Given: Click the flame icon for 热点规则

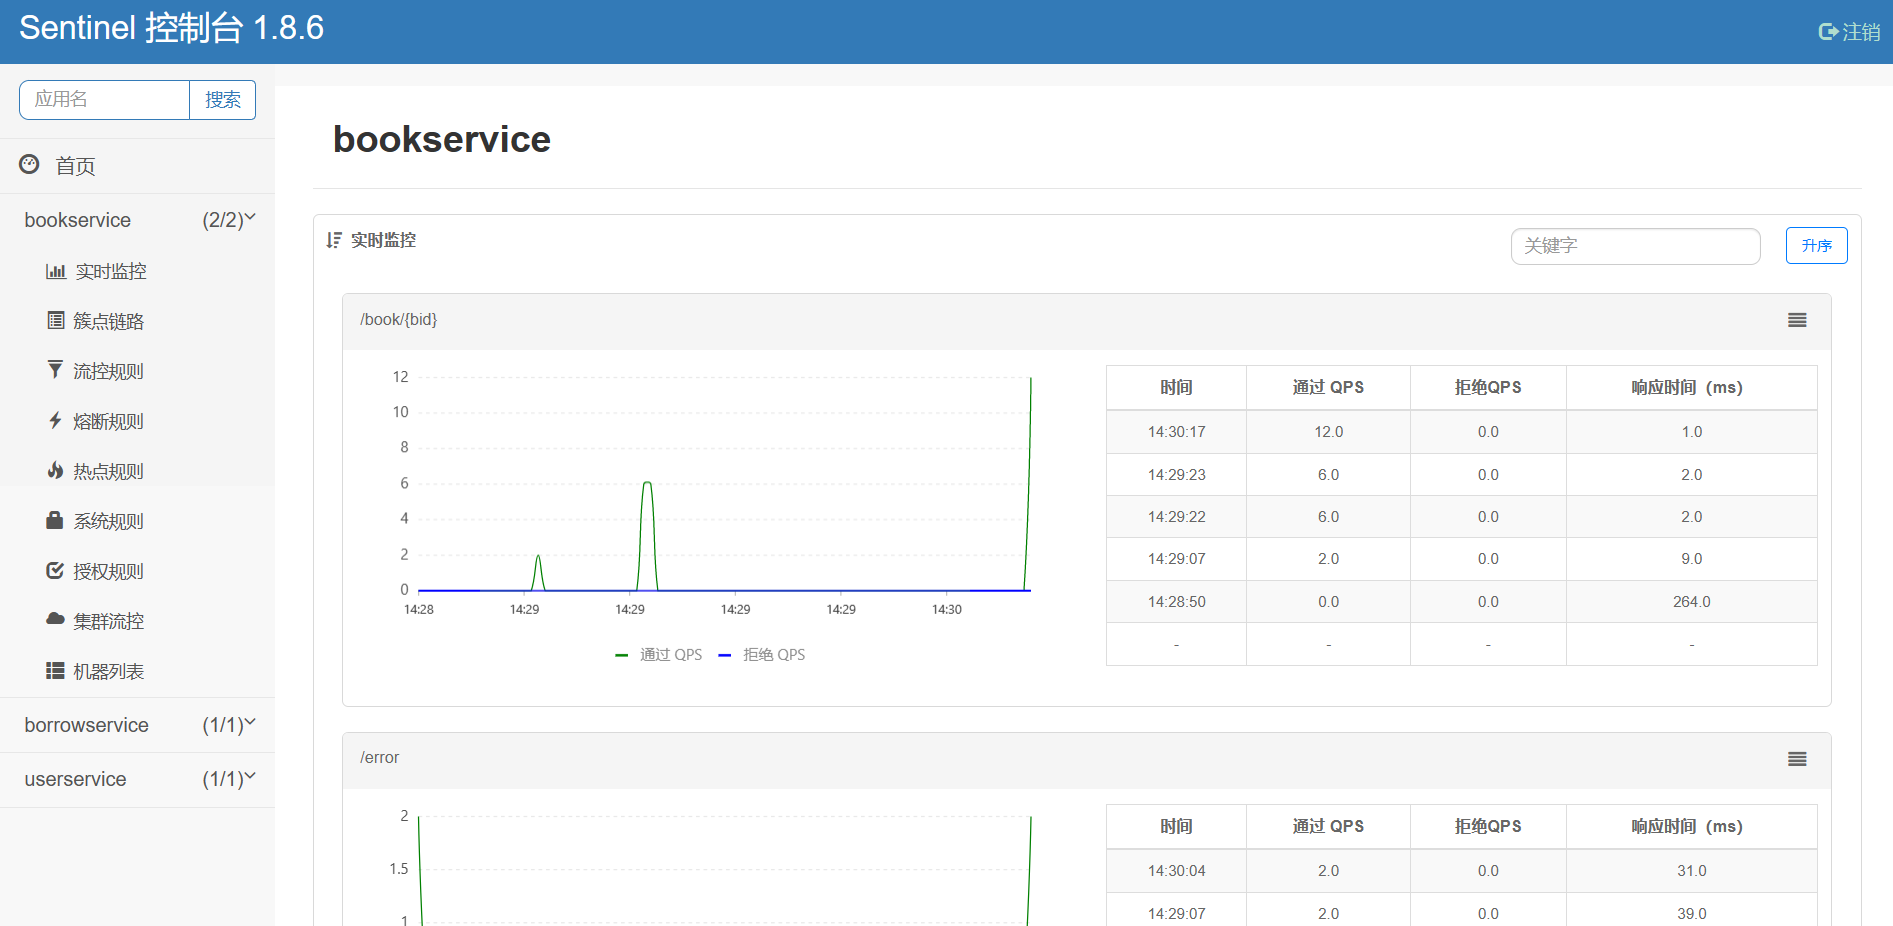Looking at the screenshot, I should tap(56, 470).
